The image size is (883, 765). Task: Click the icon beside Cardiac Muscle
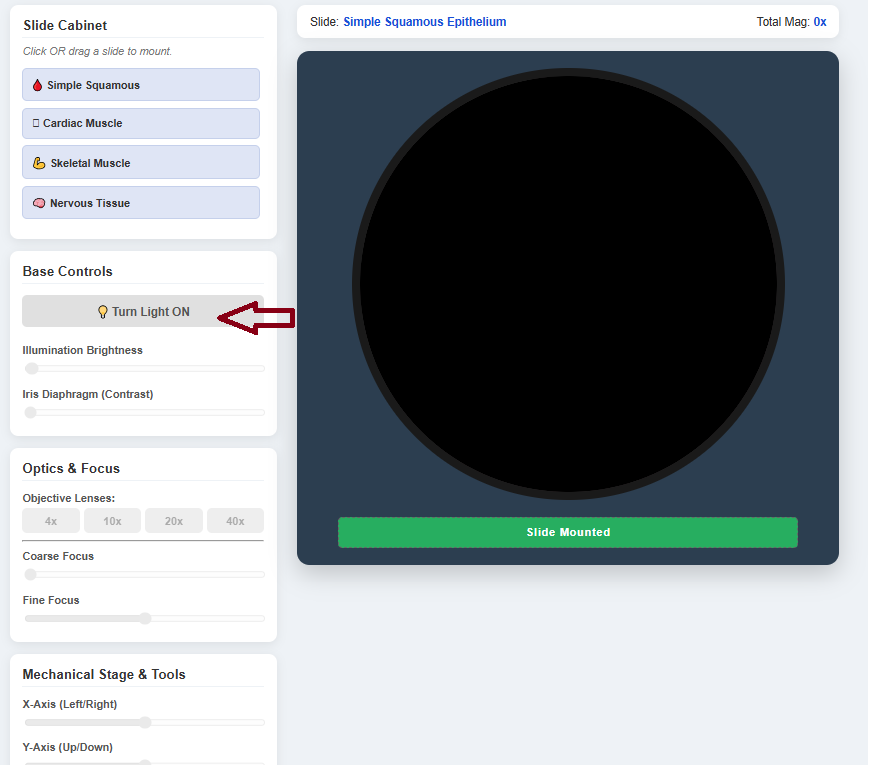pos(36,123)
